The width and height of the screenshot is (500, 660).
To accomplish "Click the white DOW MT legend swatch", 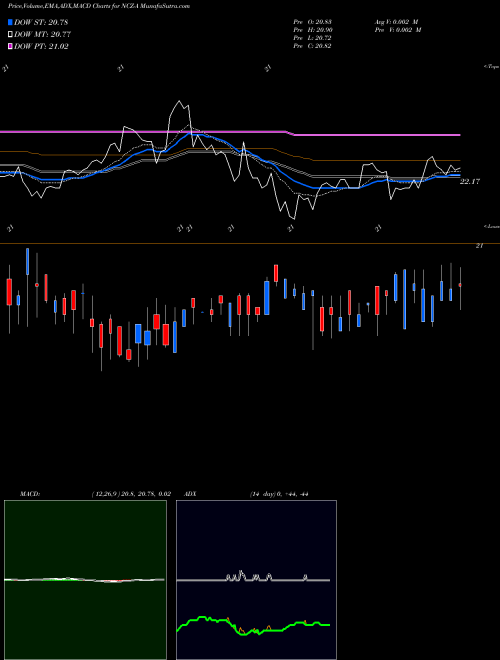I will 11,35.
